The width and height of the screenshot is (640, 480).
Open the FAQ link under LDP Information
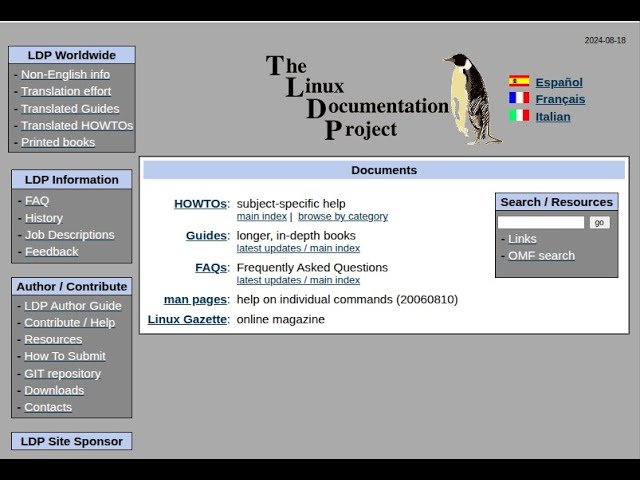[x=37, y=200]
